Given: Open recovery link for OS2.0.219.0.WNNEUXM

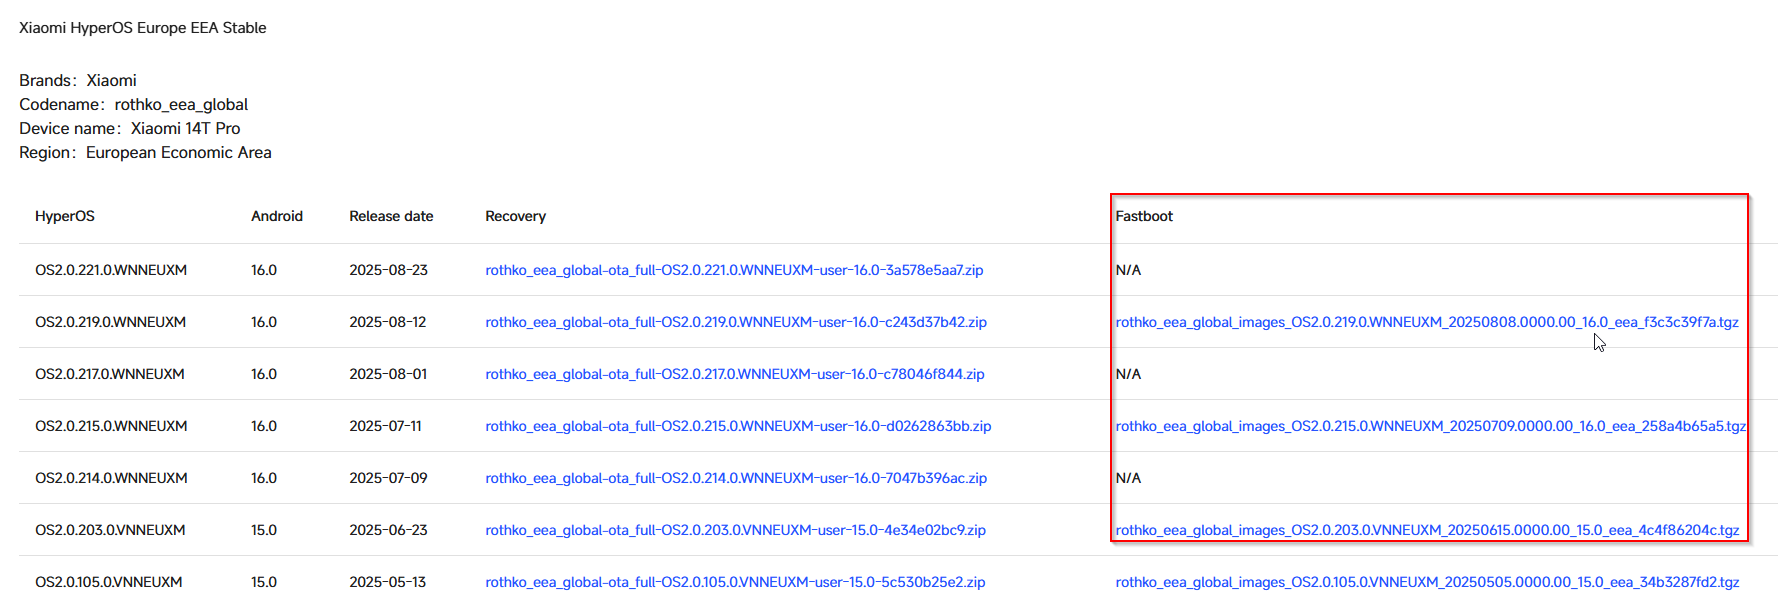Looking at the screenshot, I should click(x=735, y=322).
